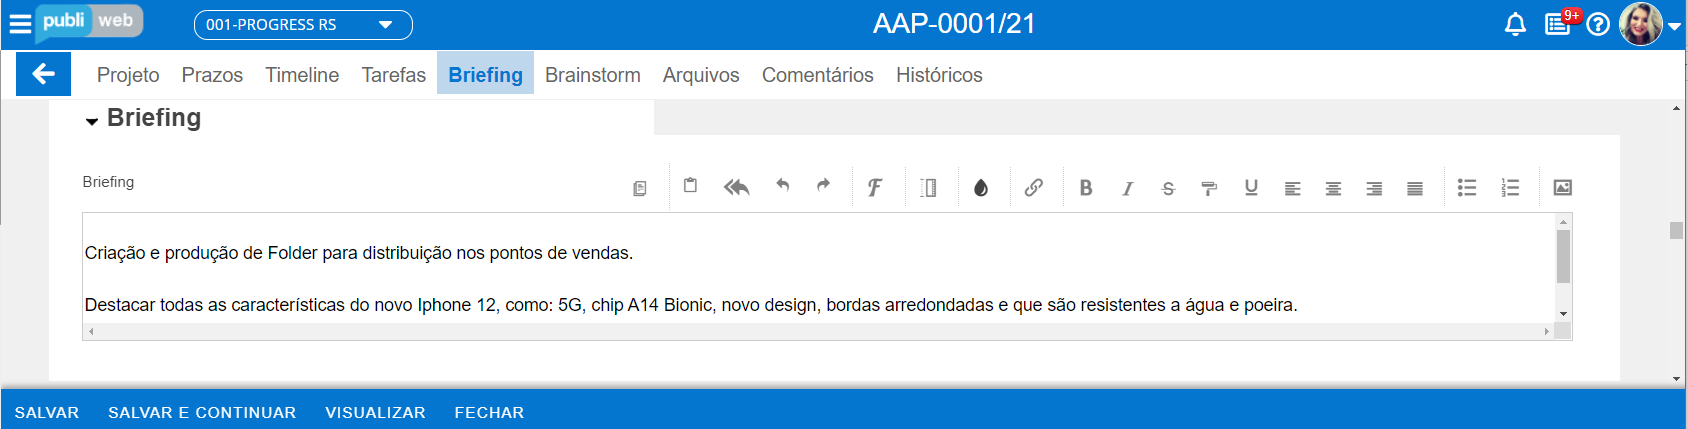The width and height of the screenshot is (1688, 429).
Task: Switch to the Prazos tab
Action: (212, 75)
